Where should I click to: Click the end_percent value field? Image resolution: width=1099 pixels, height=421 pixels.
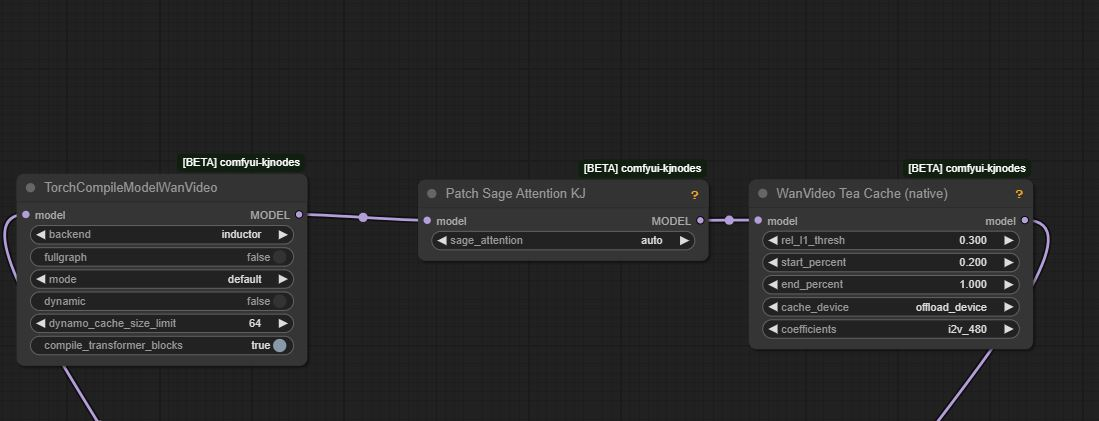tap(891, 284)
